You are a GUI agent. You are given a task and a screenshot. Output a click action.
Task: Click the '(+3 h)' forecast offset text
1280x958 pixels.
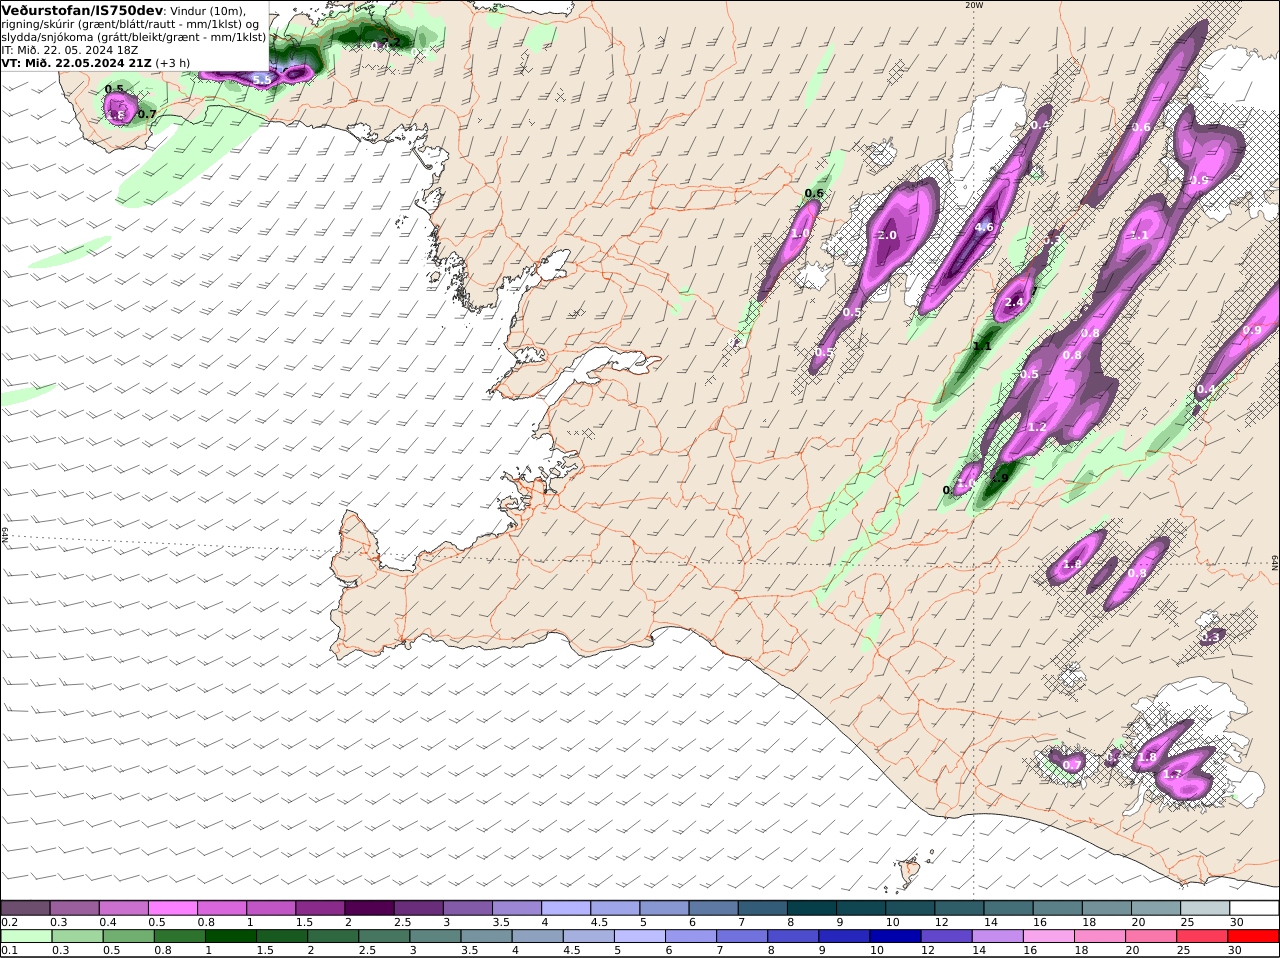pyautogui.click(x=173, y=62)
